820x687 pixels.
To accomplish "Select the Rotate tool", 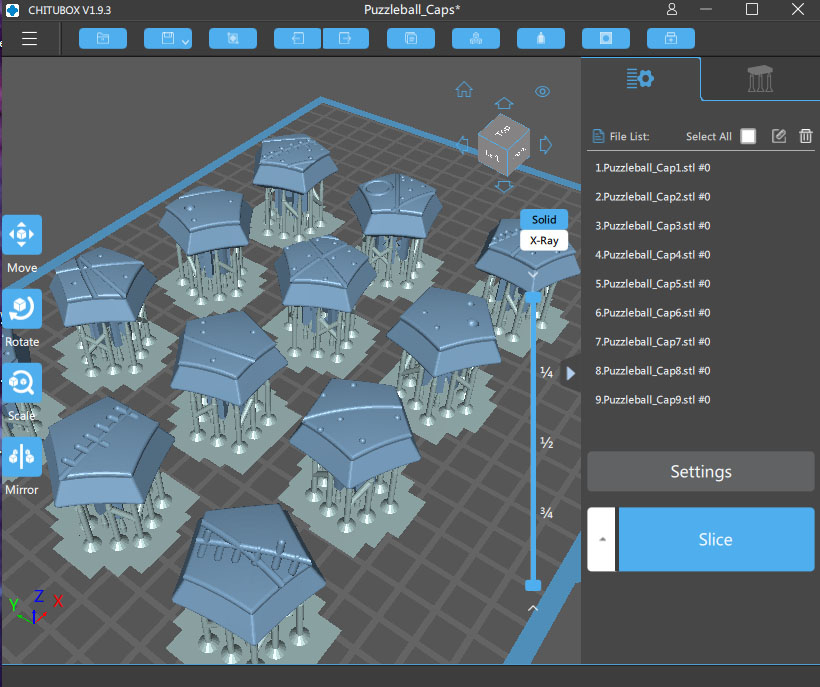I will click(x=22, y=310).
